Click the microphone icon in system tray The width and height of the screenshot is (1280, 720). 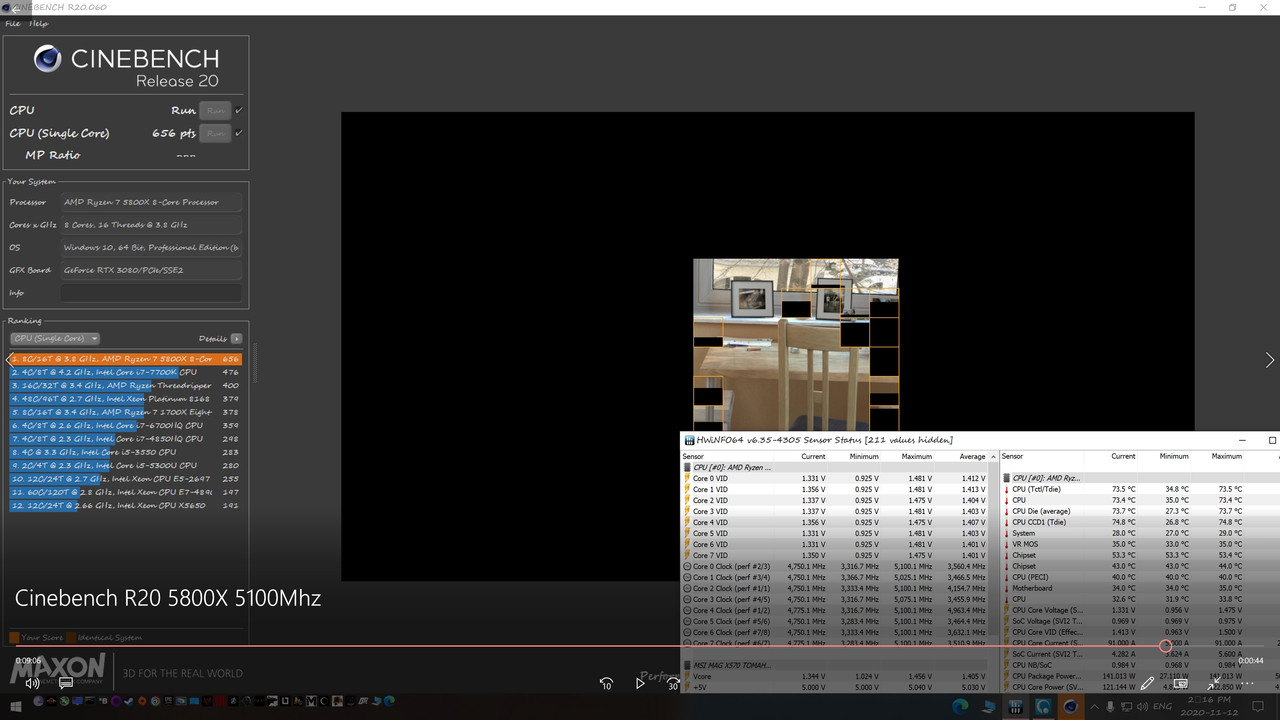1110,706
